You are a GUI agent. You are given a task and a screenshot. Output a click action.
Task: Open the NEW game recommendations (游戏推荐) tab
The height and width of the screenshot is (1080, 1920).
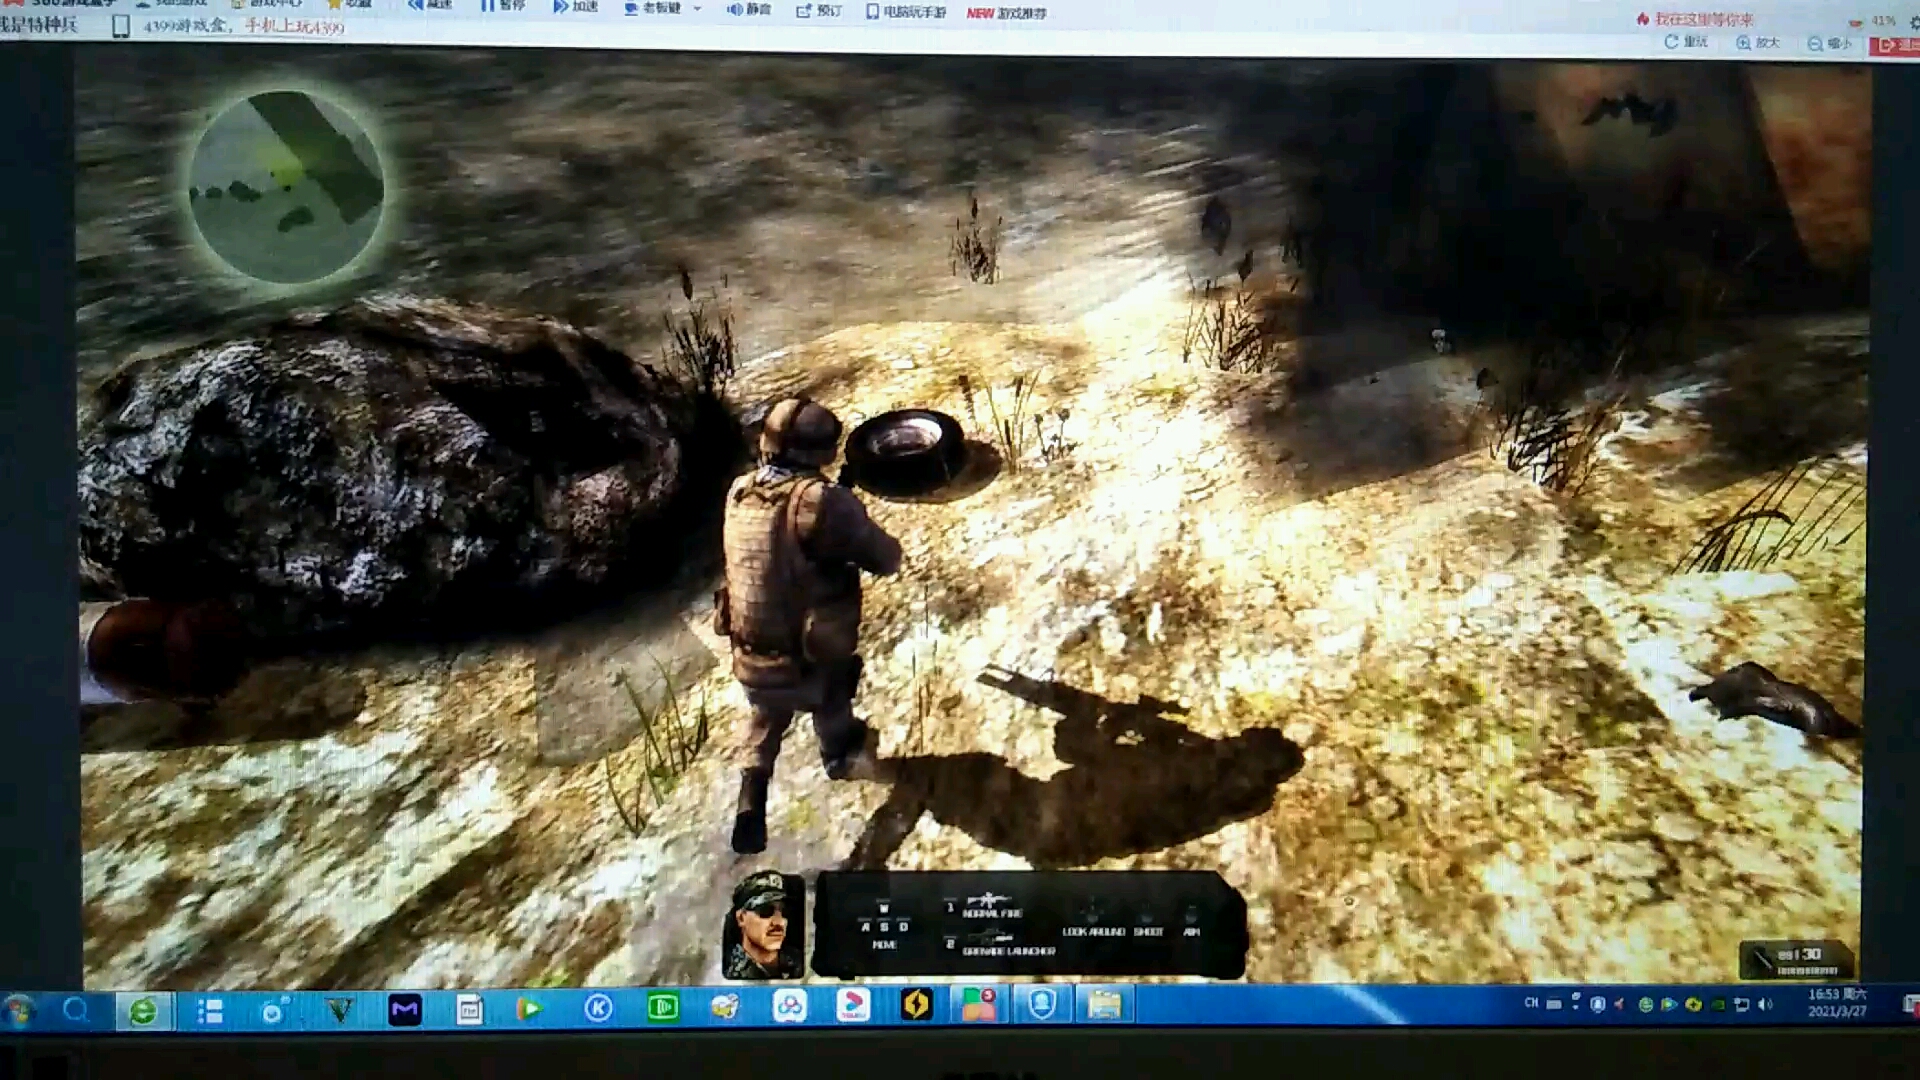pos(1006,13)
